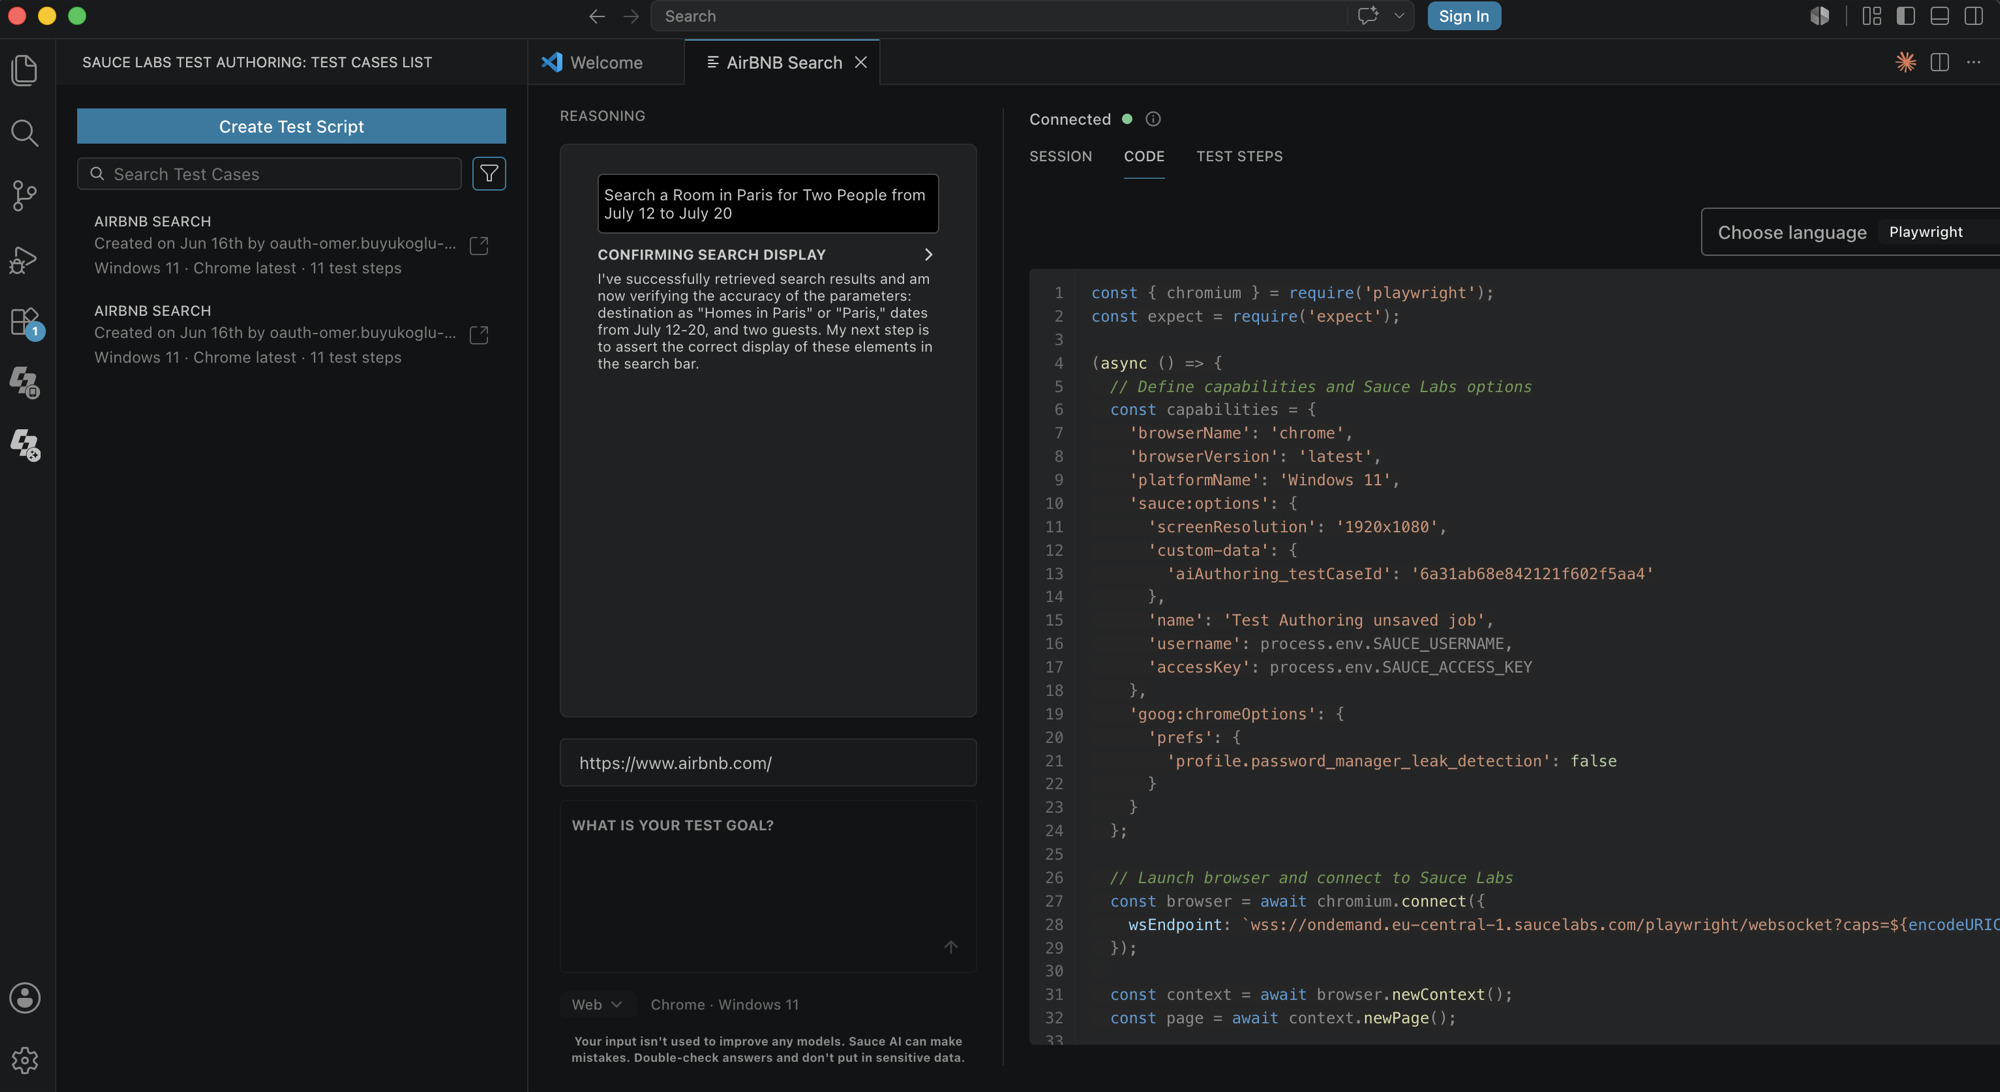Go forward in navigation history
This screenshot has height=1092, width=2000.
tap(631, 16)
